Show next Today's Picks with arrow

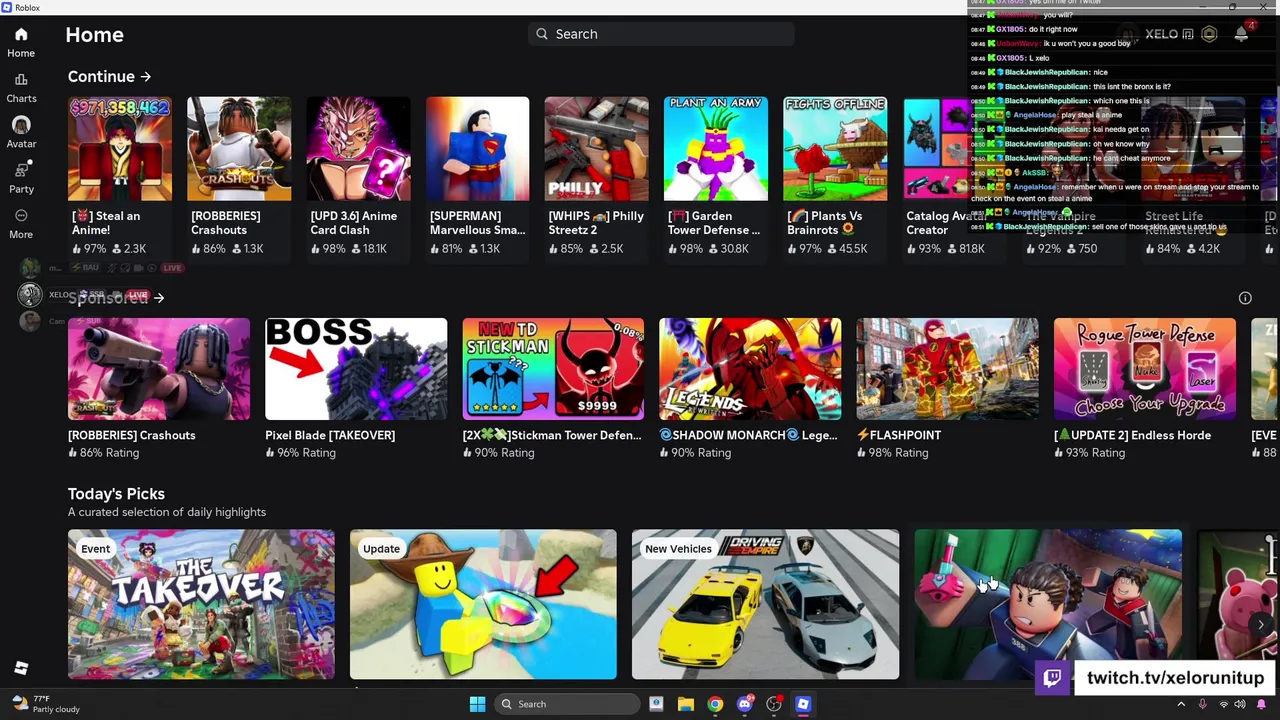(x=1262, y=624)
